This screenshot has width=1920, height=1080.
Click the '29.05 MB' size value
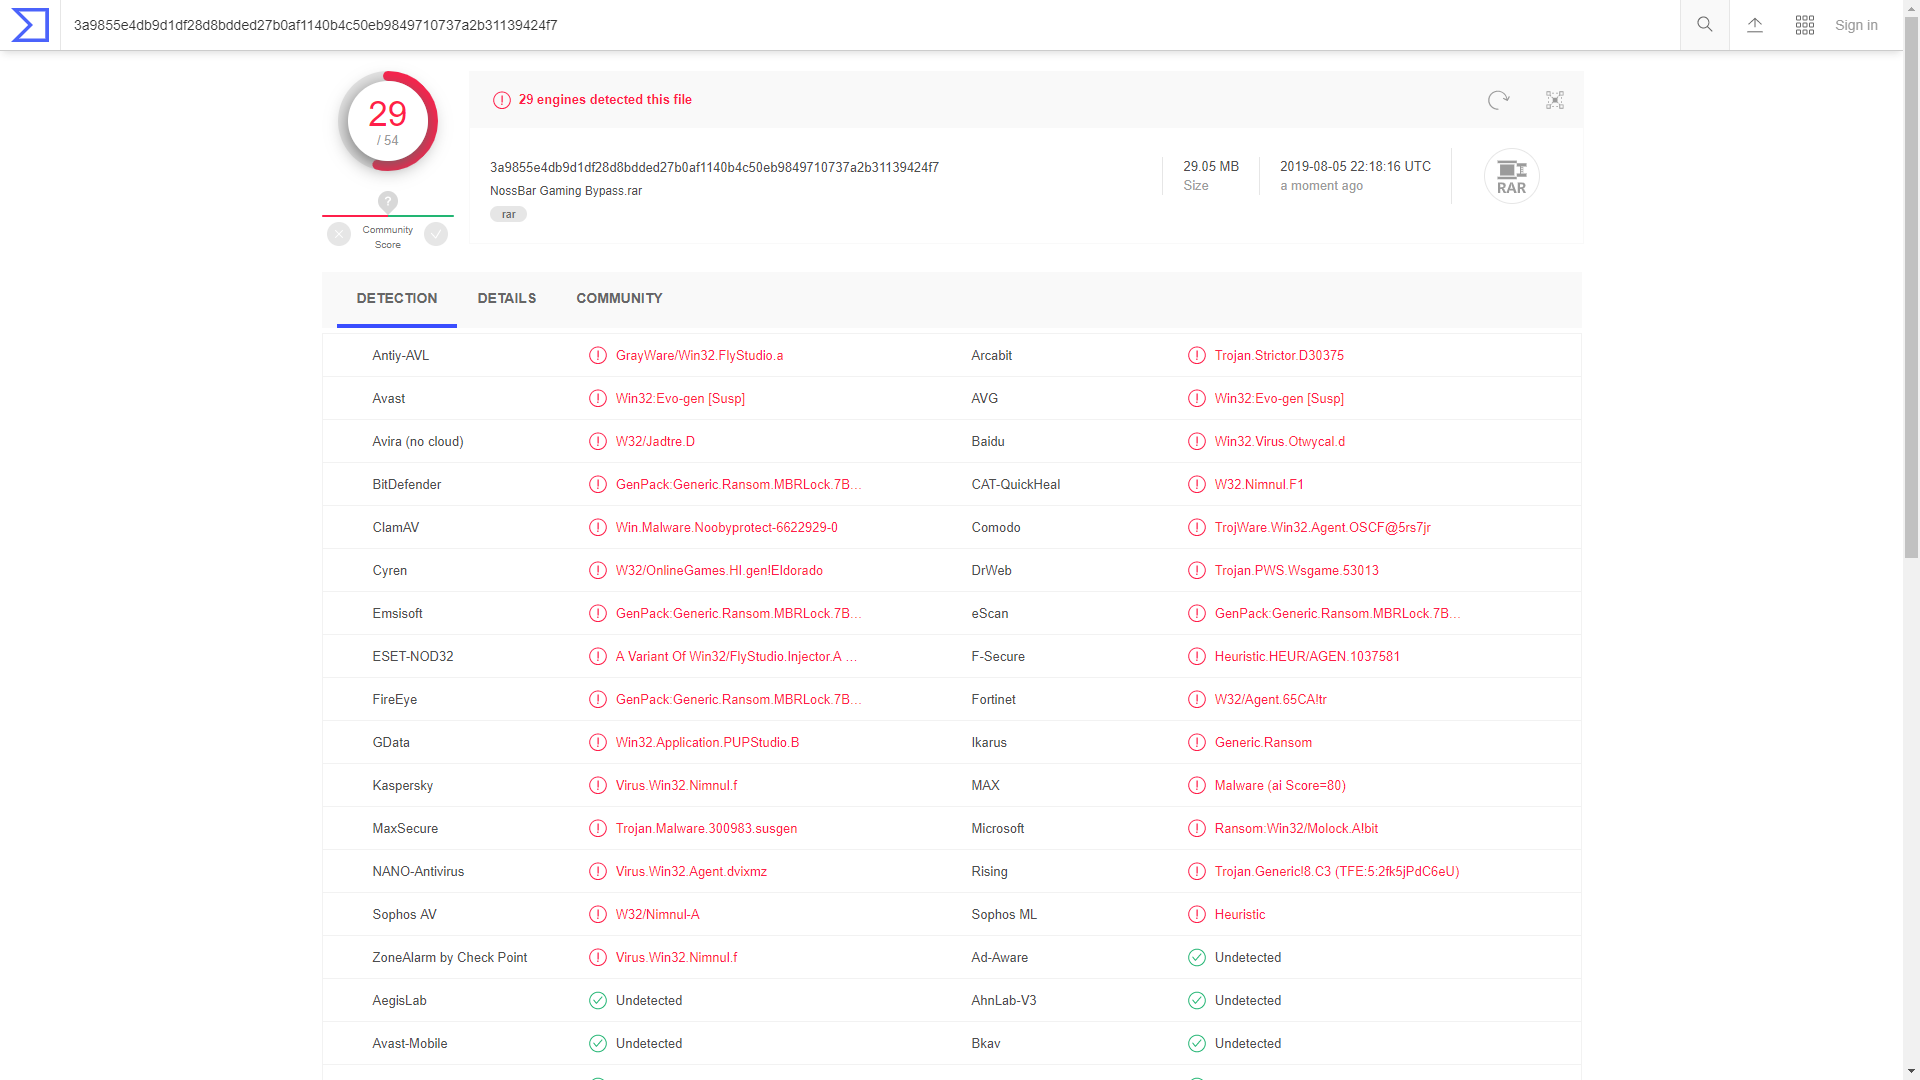point(1211,167)
